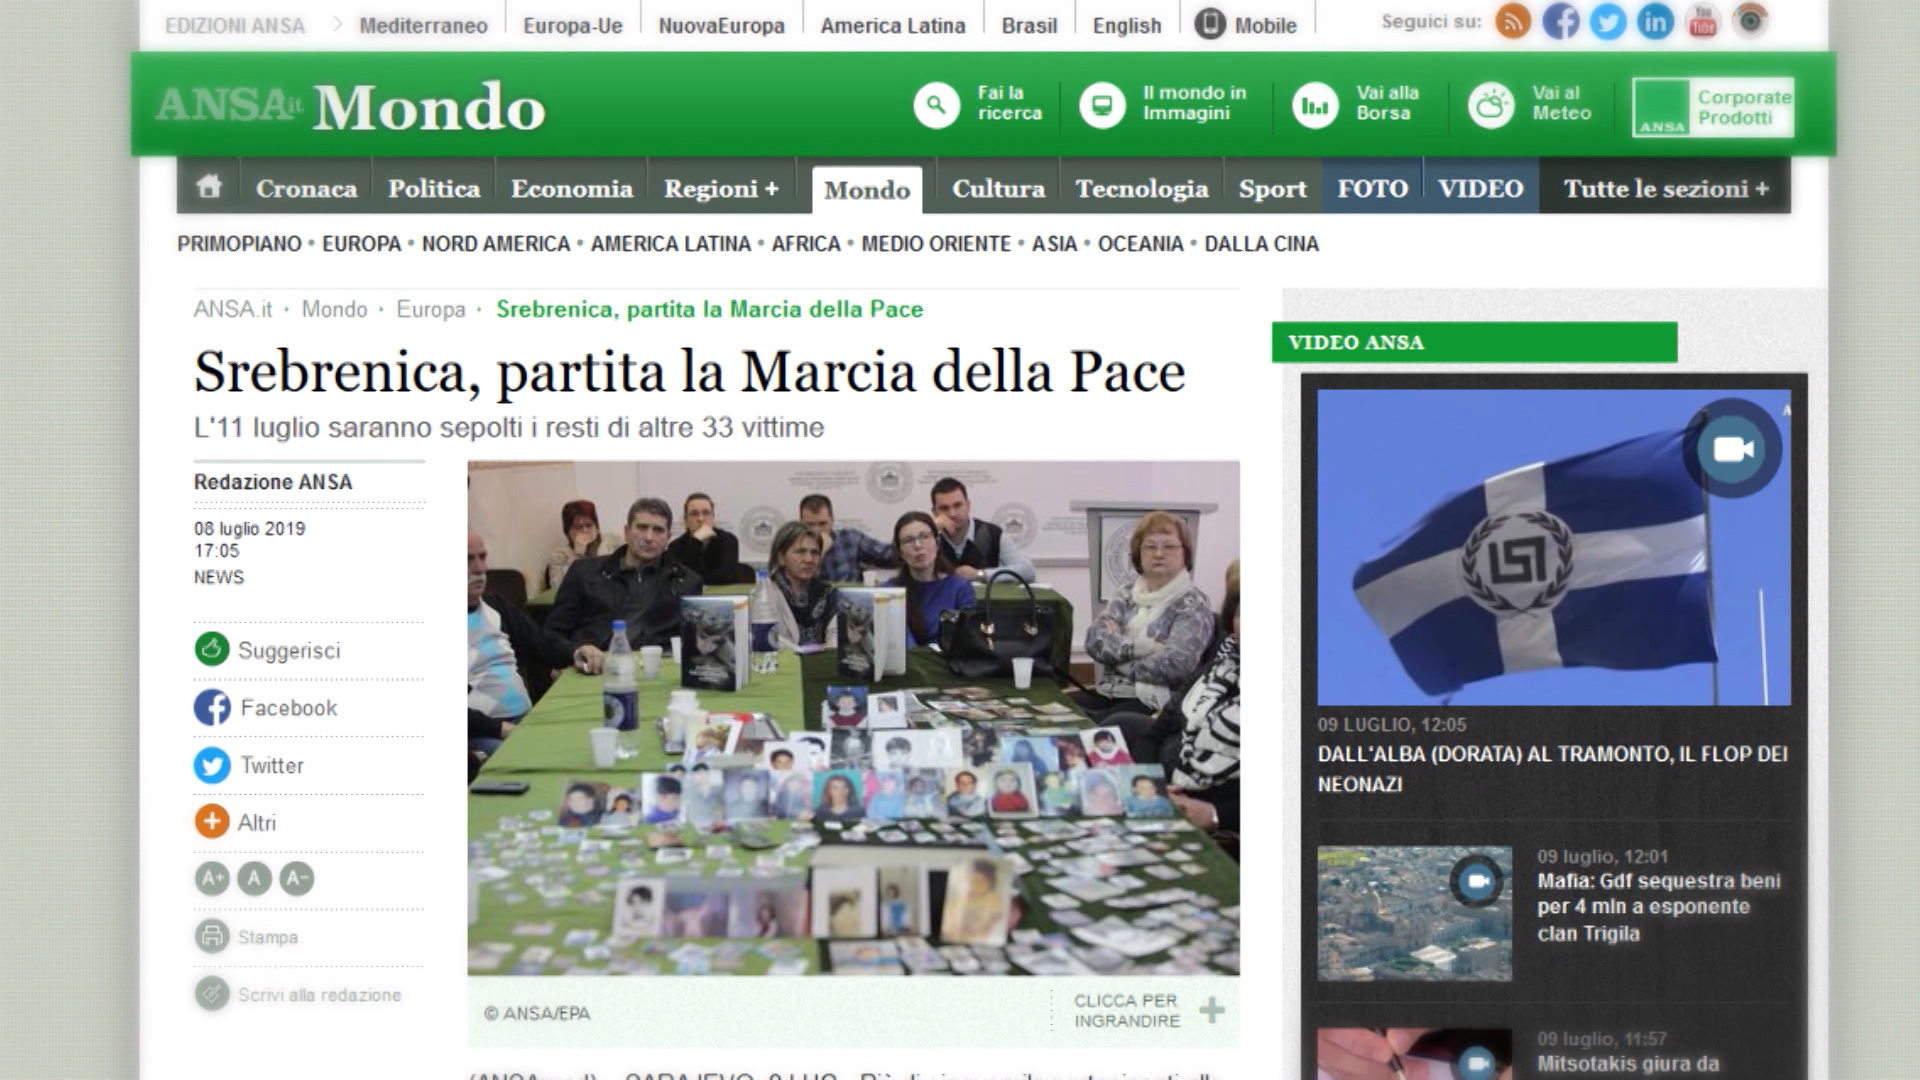Click the Twitter icon in header

[1607, 22]
